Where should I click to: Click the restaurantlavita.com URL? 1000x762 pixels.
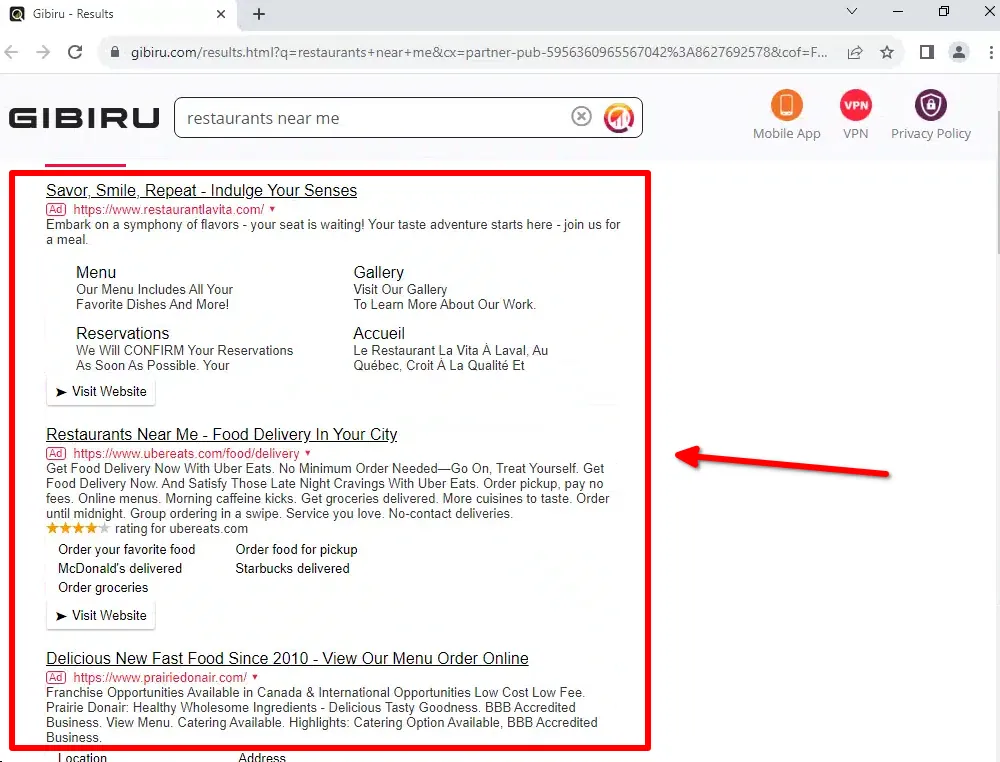click(x=168, y=210)
